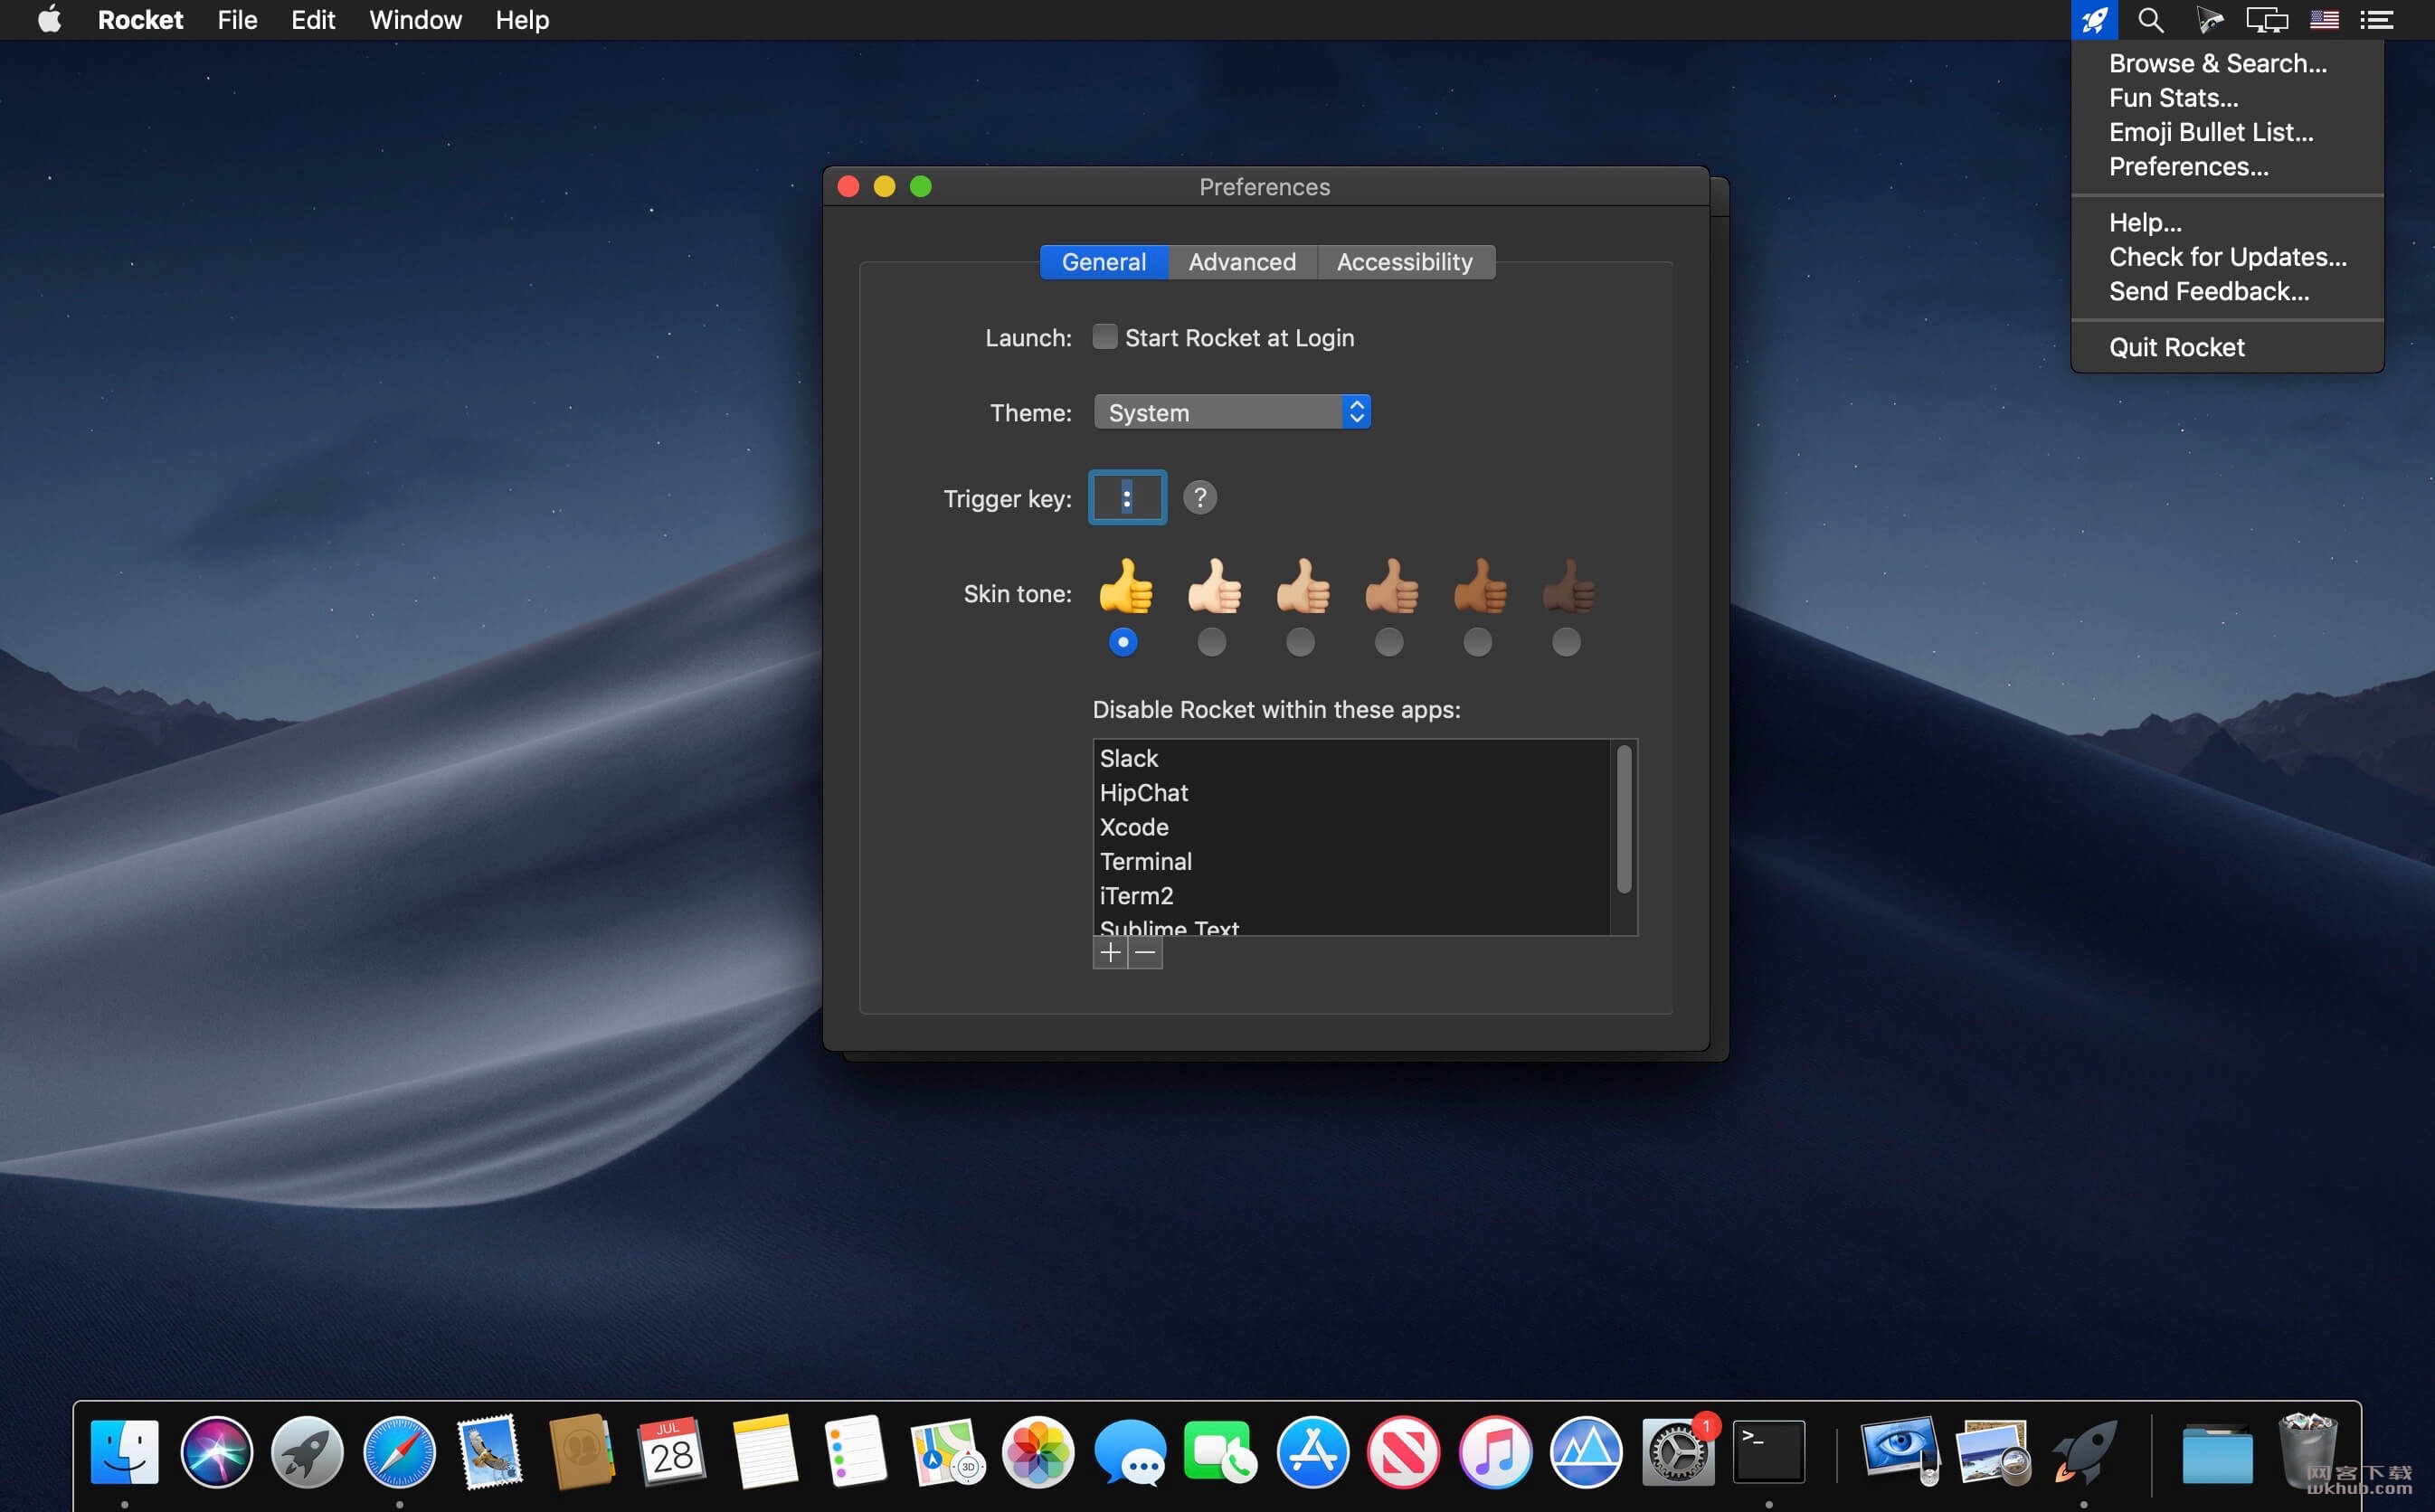This screenshot has height=1512, width=2435.
Task: Remove an app with the minus button
Action: coord(1145,953)
